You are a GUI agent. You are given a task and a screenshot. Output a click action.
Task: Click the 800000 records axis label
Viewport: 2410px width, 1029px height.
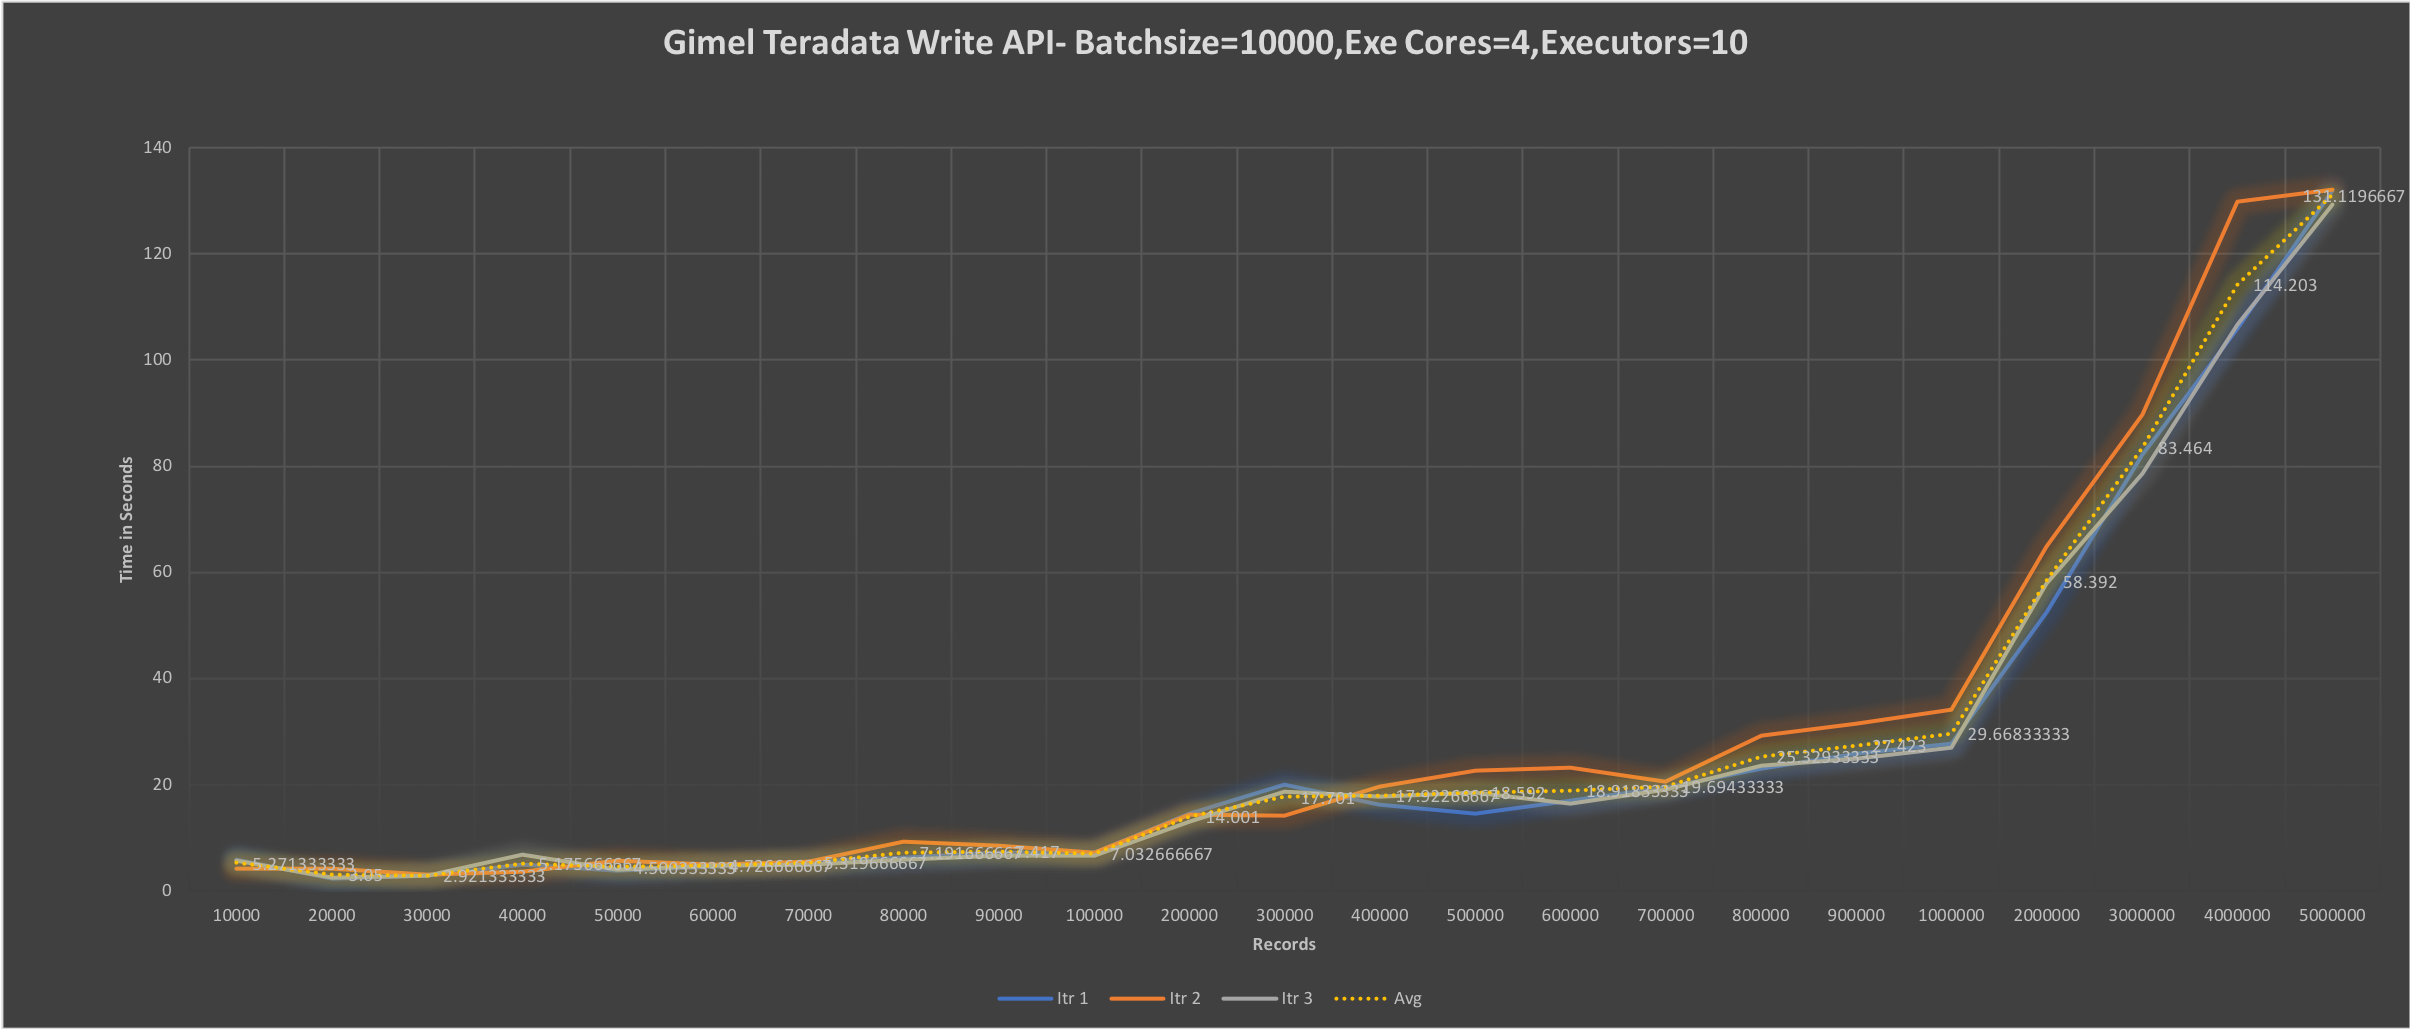(x=1761, y=915)
